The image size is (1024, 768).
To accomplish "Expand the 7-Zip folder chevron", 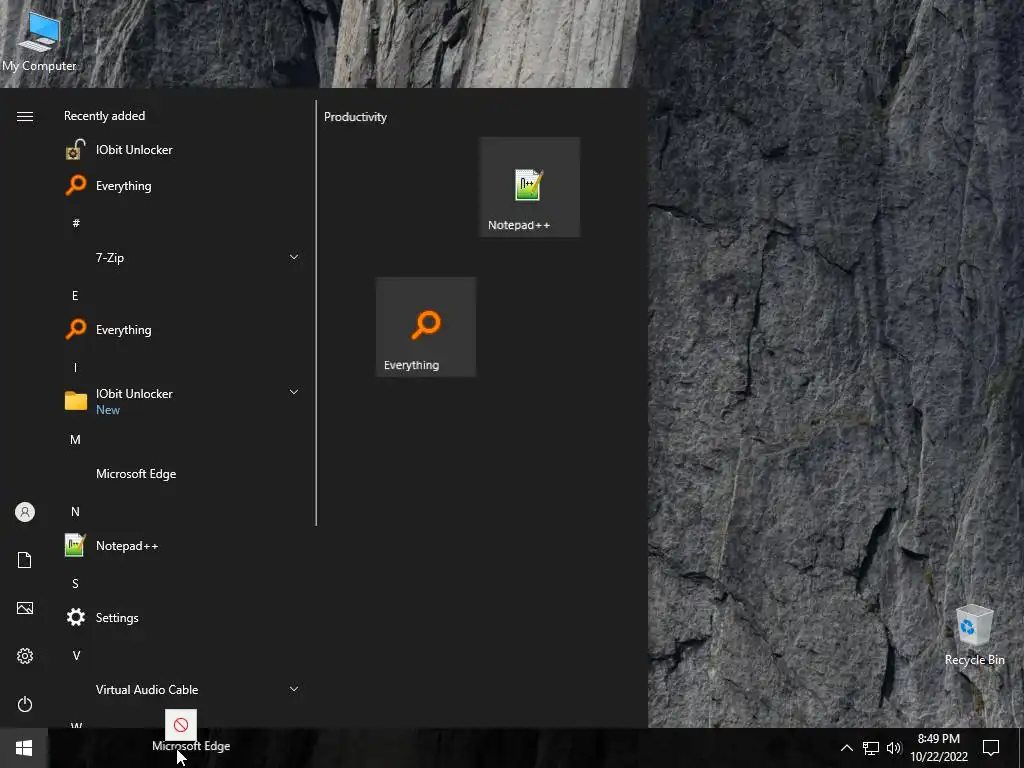I will pos(294,257).
